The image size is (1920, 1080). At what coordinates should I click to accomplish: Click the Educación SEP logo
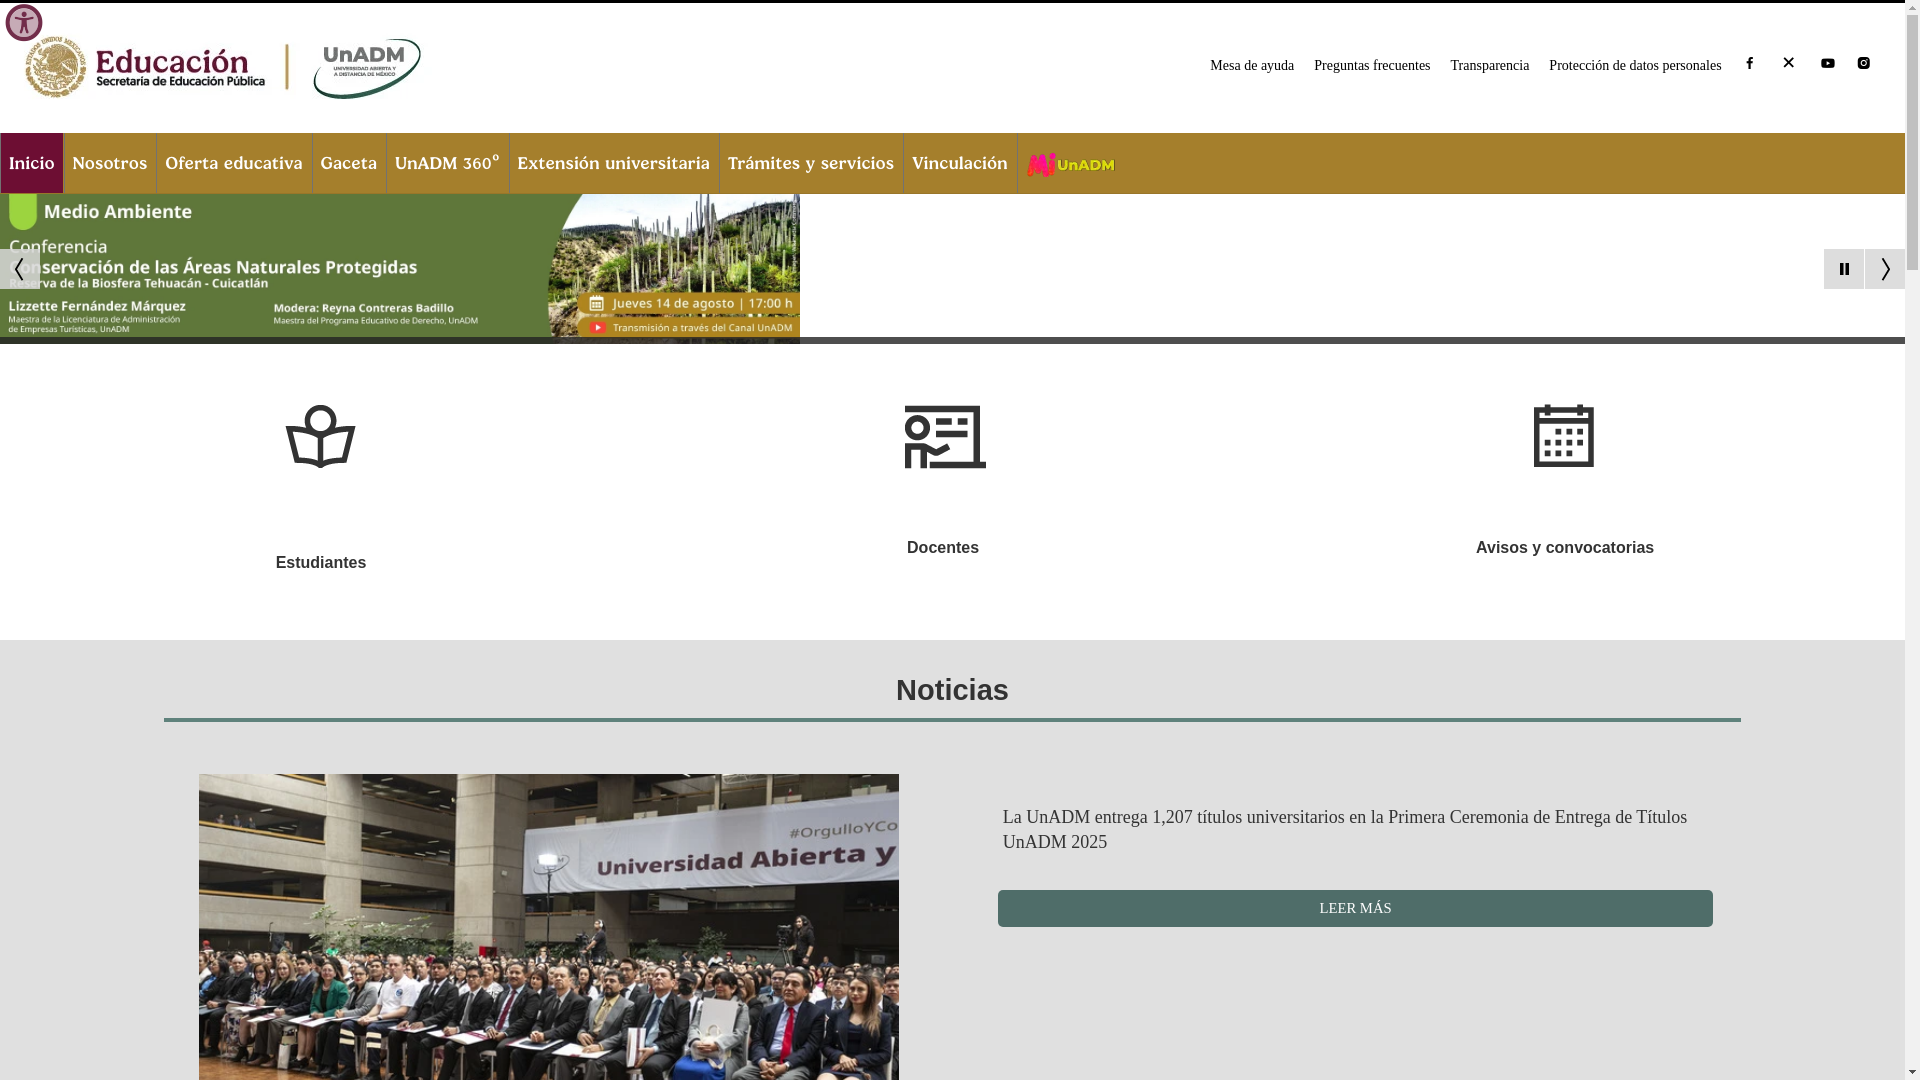click(x=146, y=67)
